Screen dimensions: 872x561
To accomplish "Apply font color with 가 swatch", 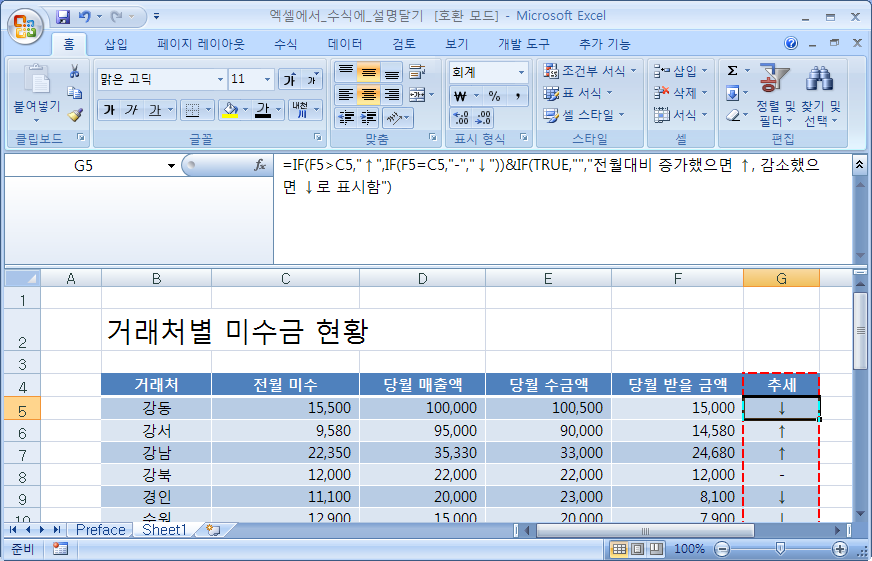I will [x=263, y=110].
